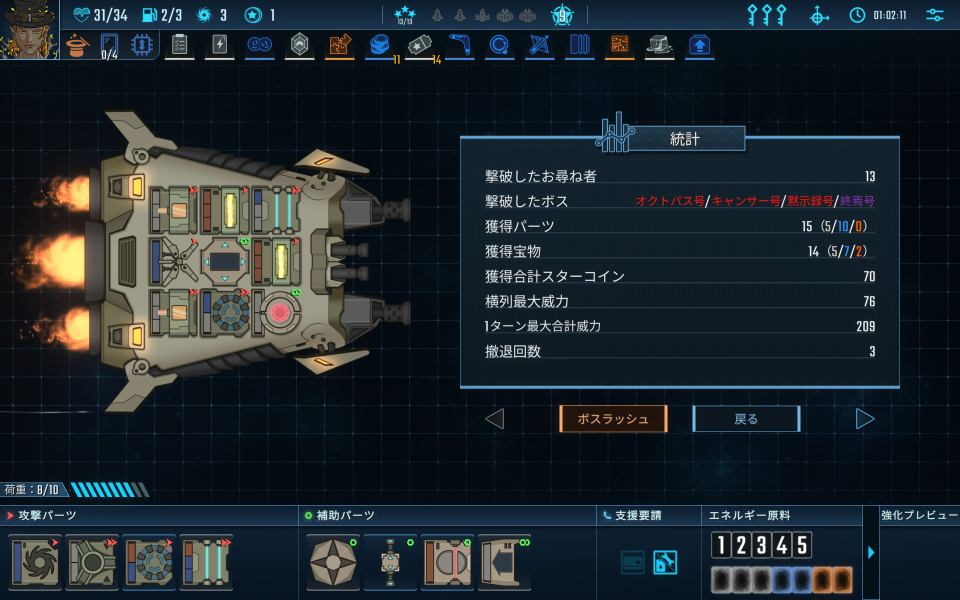Click the repair wrench support icon

point(665,562)
